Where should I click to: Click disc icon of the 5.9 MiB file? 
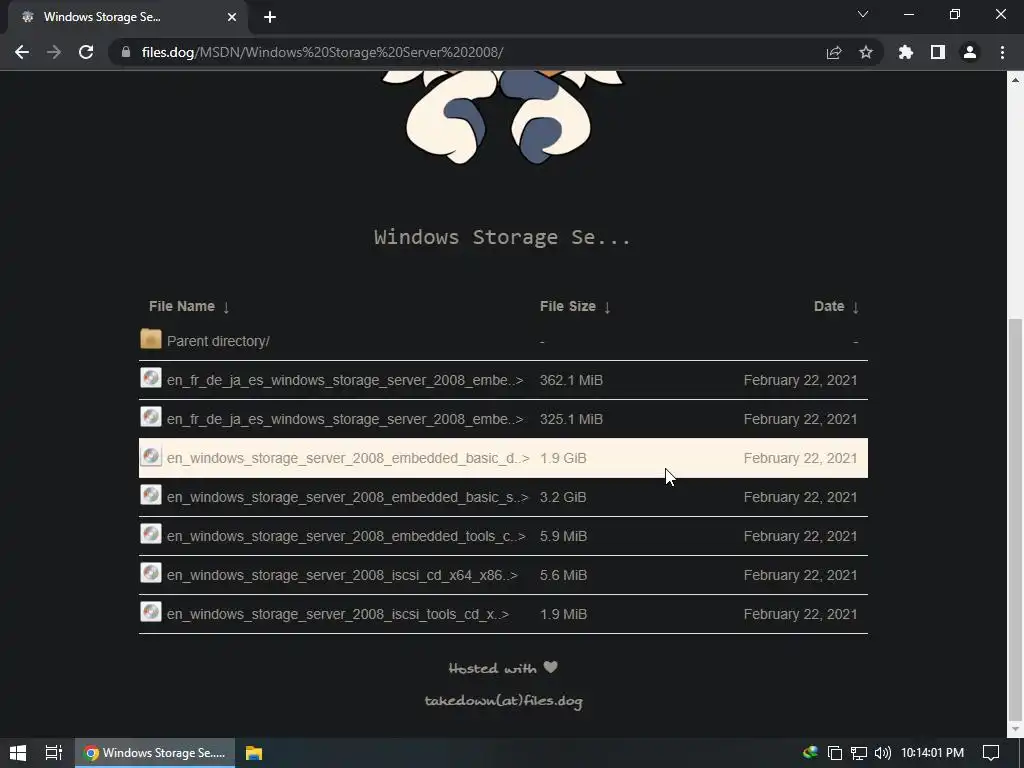151,534
